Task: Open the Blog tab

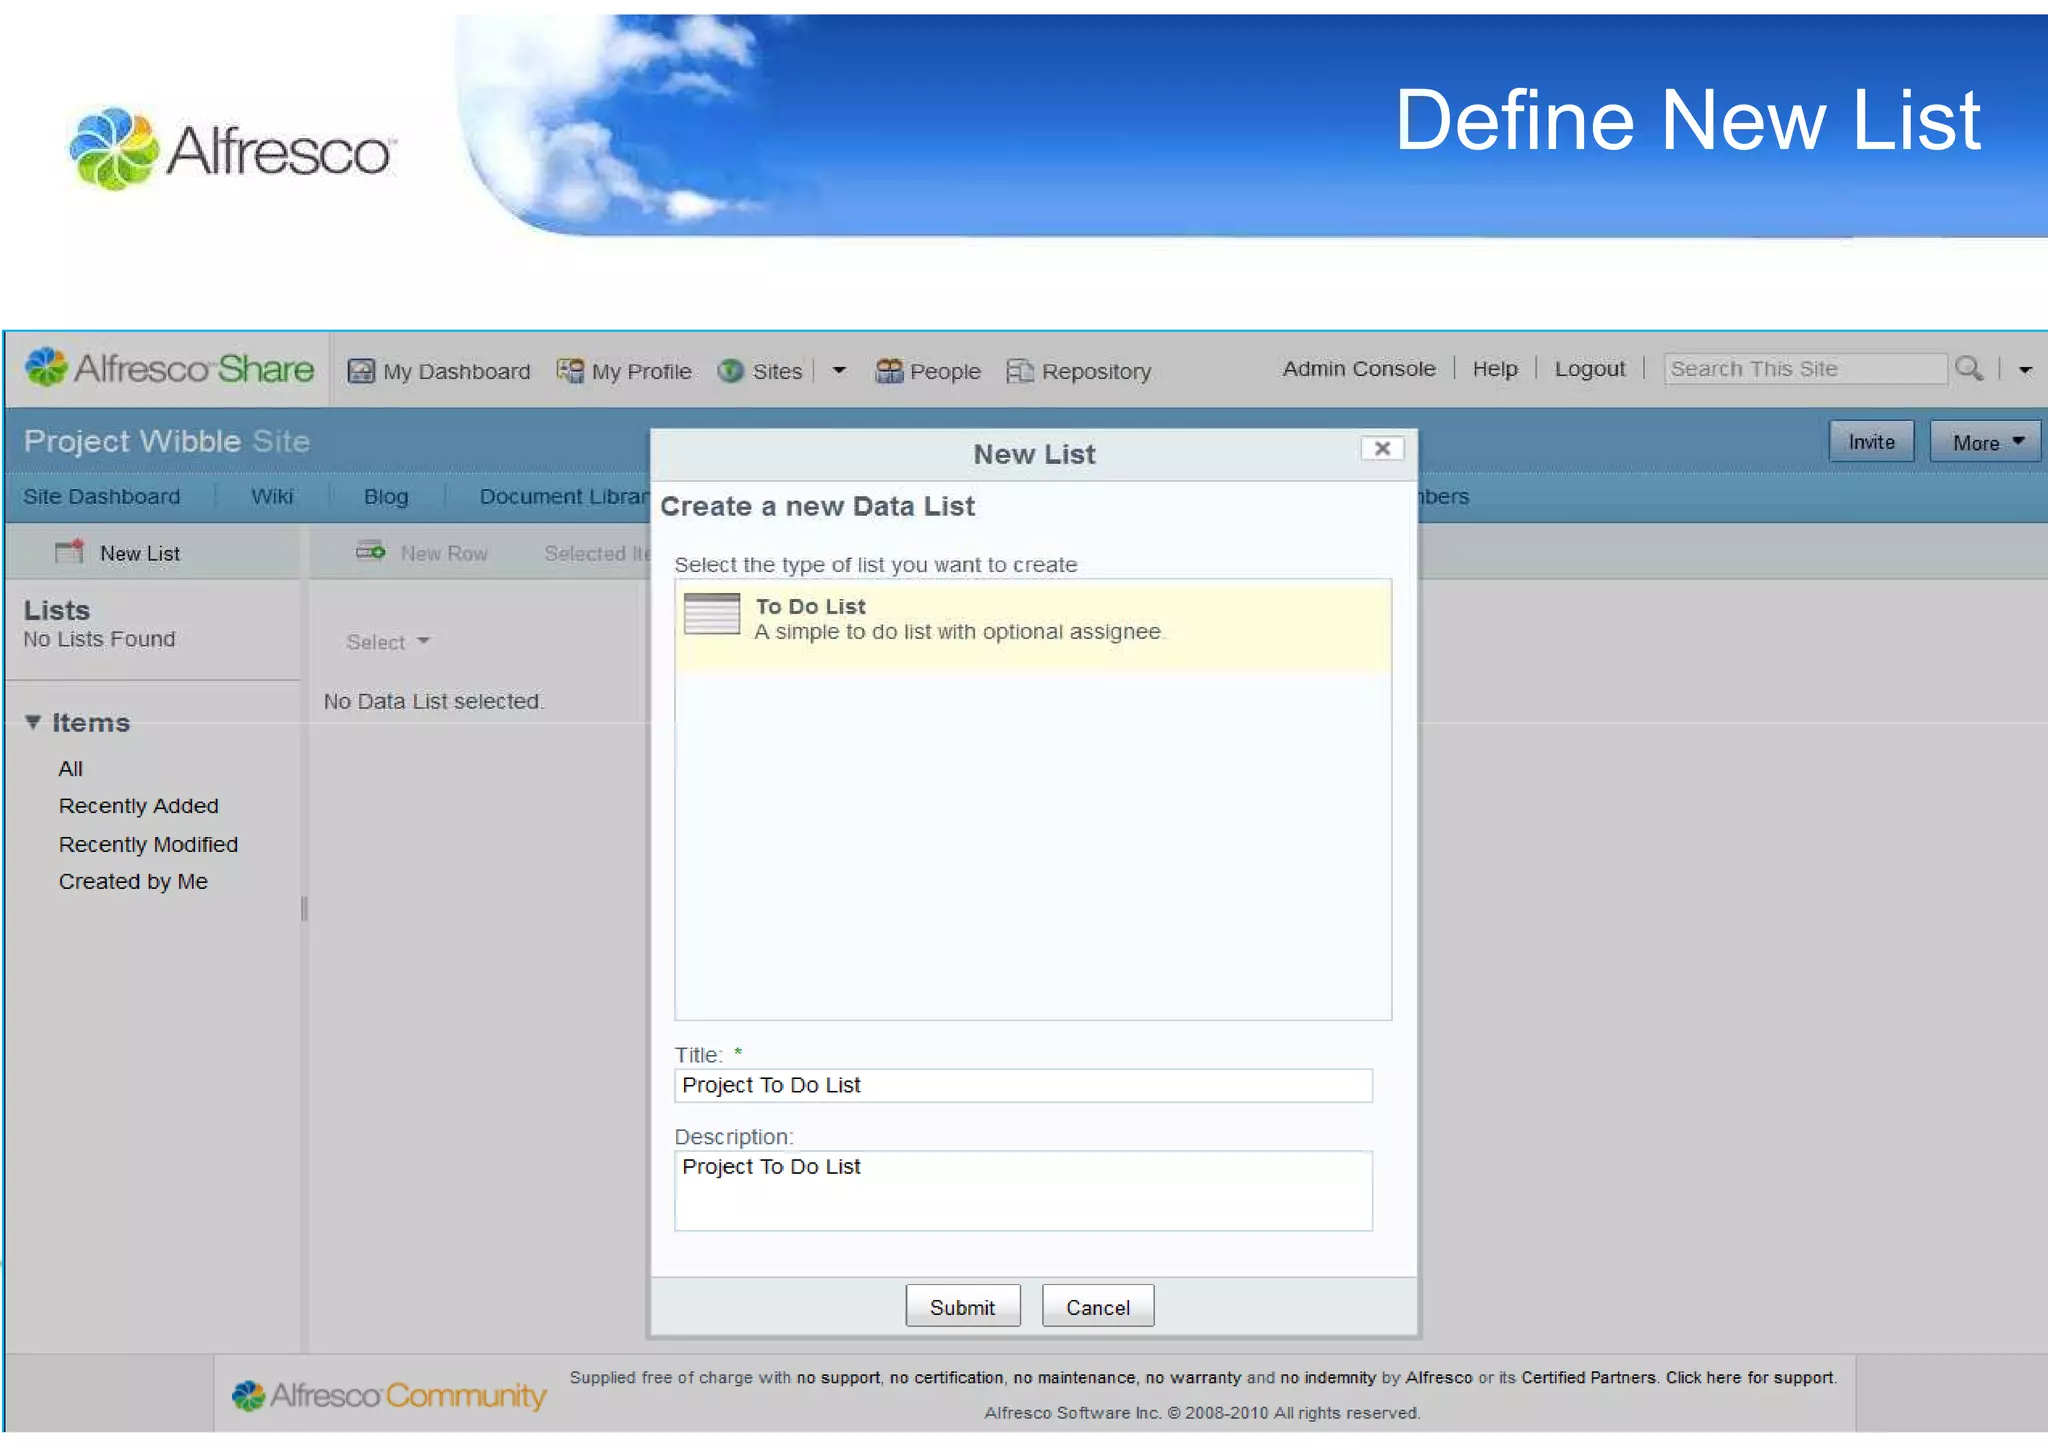Action: (x=386, y=497)
